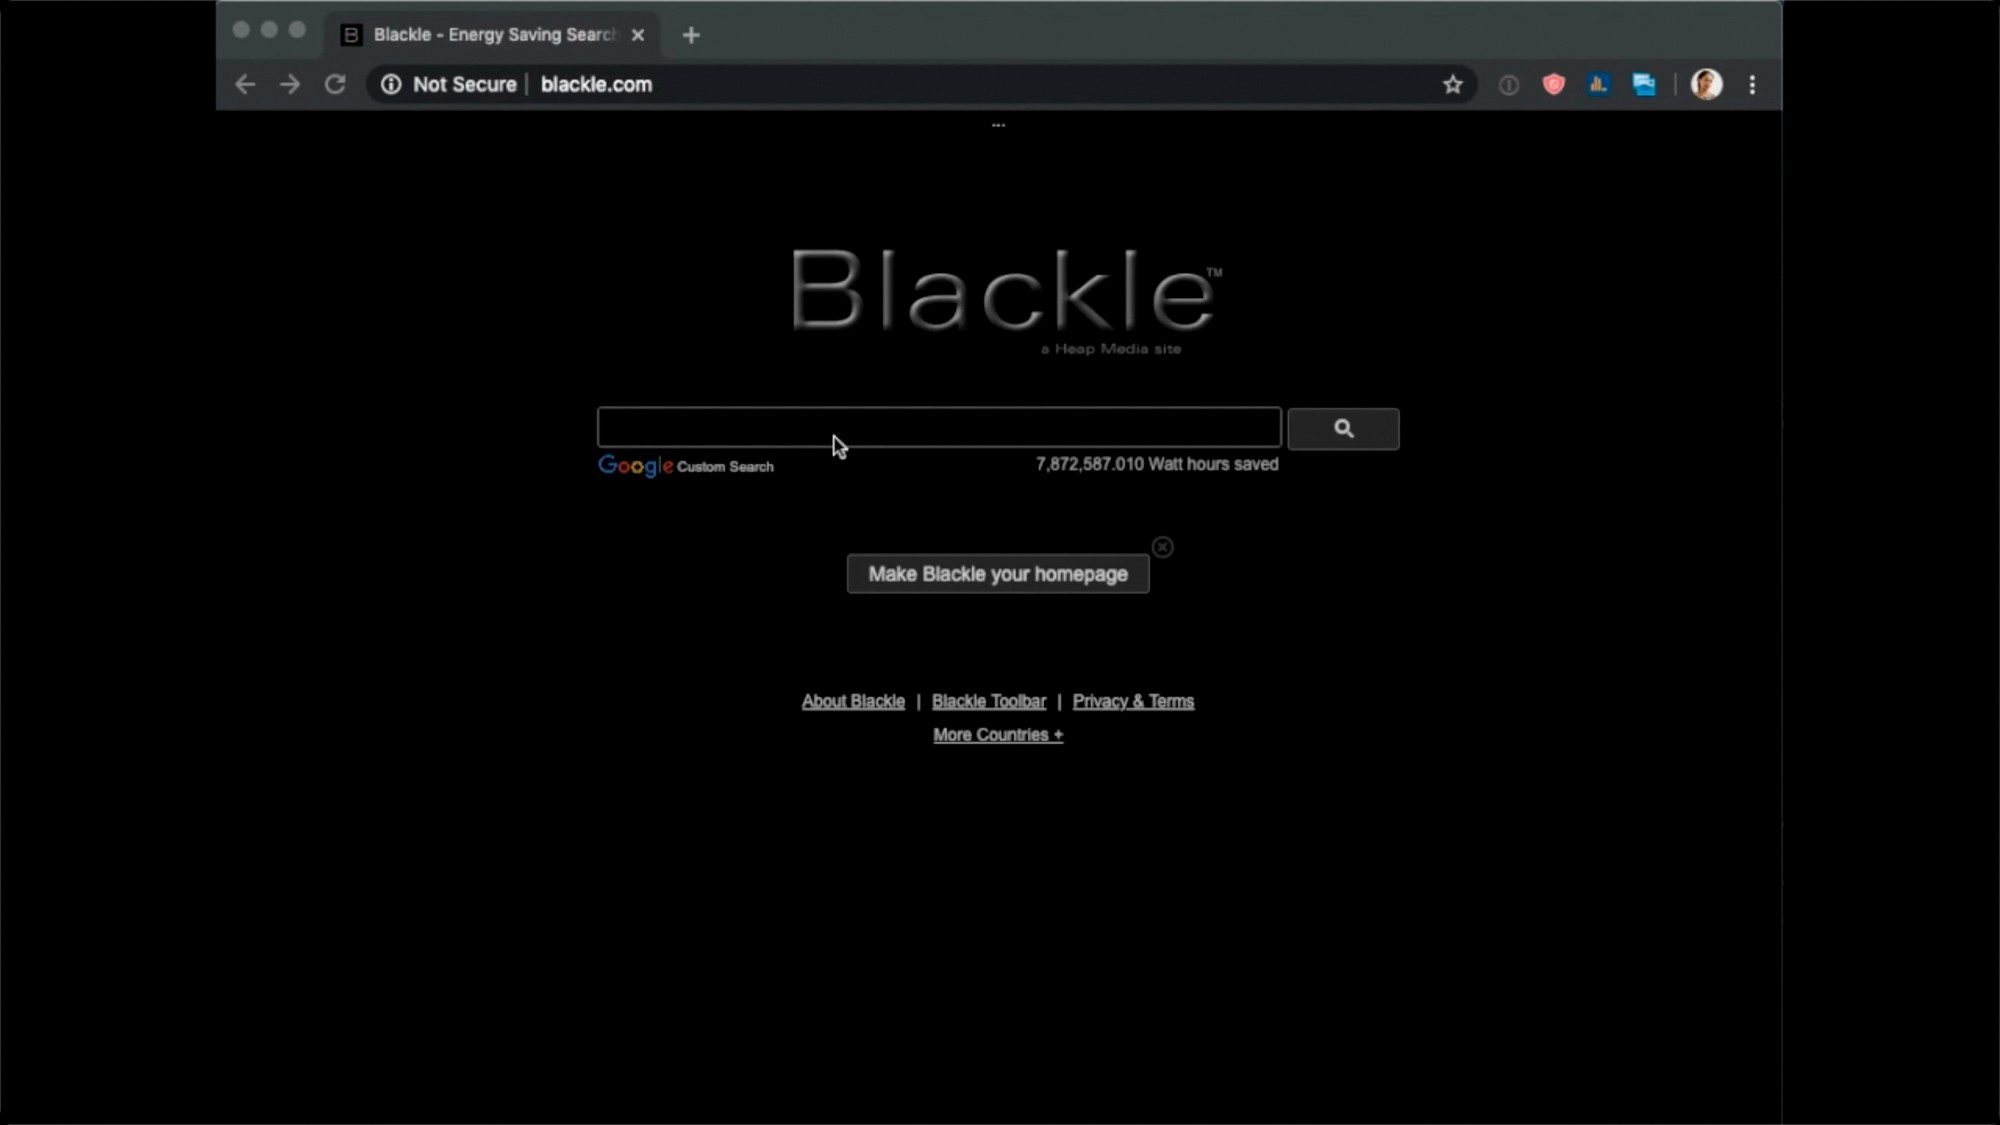Image resolution: width=2000 pixels, height=1125 pixels.
Task: Open Chrome three-dot menu
Action: click(1752, 85)
